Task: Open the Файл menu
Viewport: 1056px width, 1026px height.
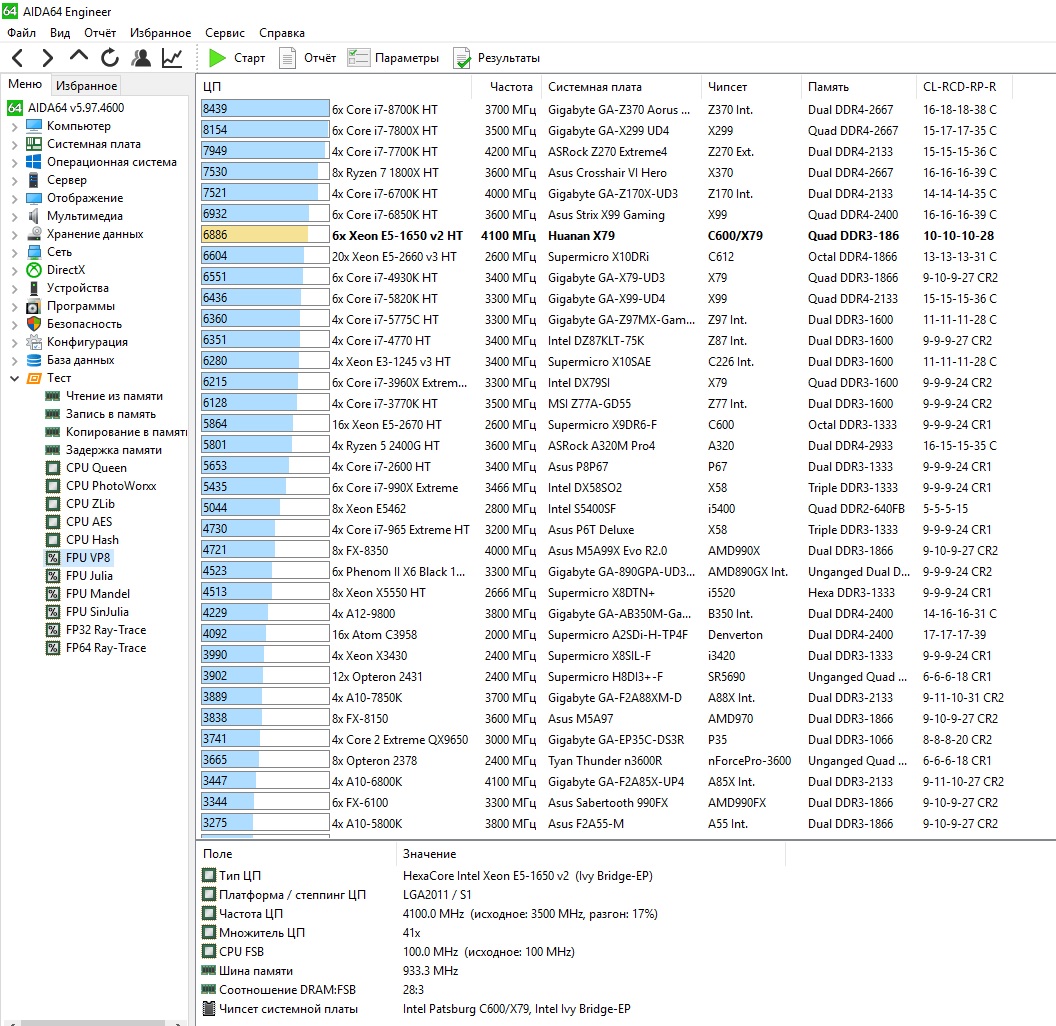Action: click(x=21, y=32)
